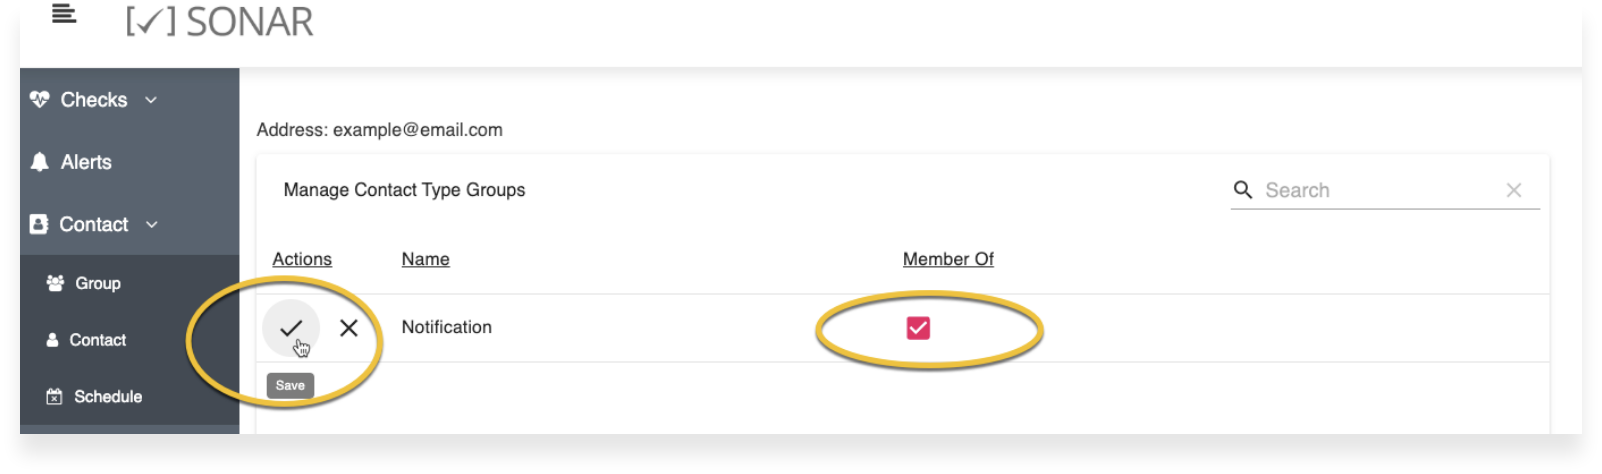This screenshot has height=474, width=1602.
Task: Uncheck the Notification Member Of checkbox
Action: click(x=918, y=328)
